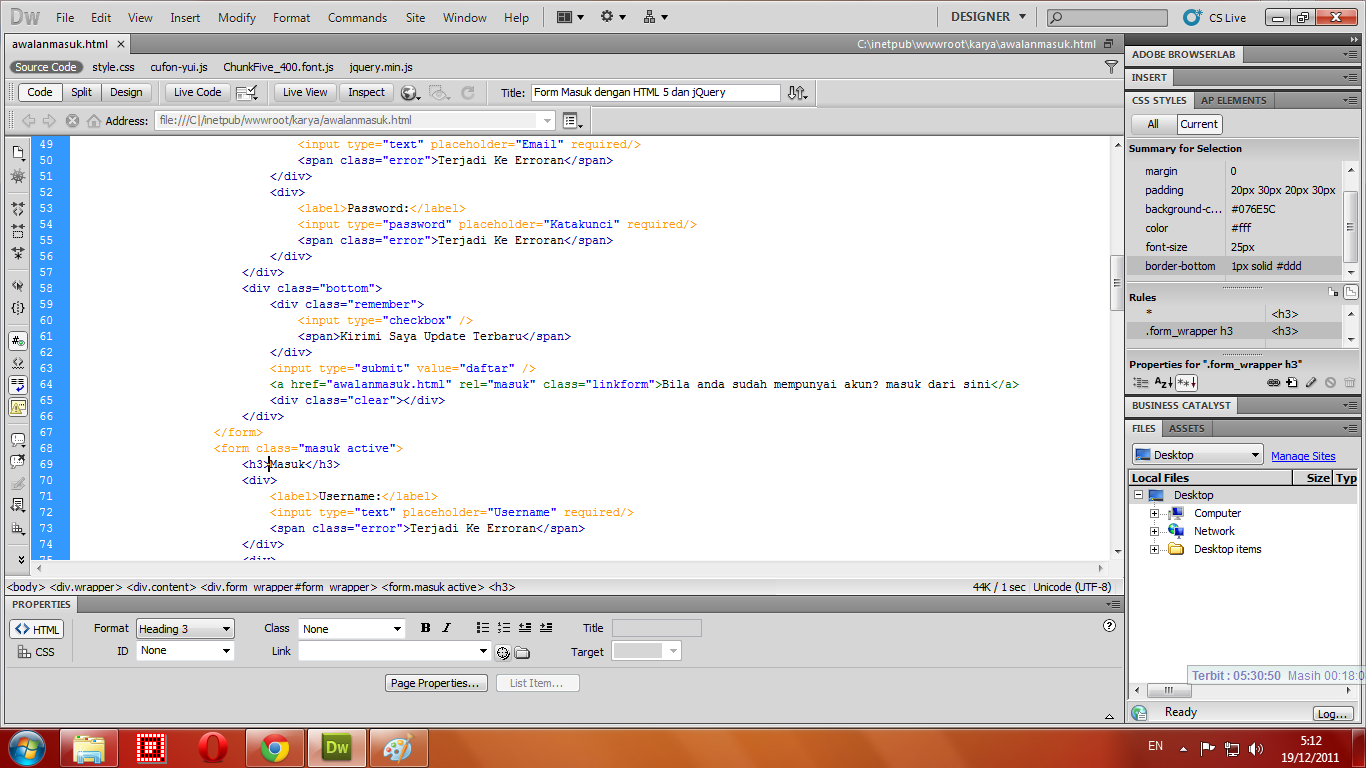The height and width of the screenshot is (768, 1366).
Task: Click Attach Style Sheet chain icon
Action: (1274, 382)
